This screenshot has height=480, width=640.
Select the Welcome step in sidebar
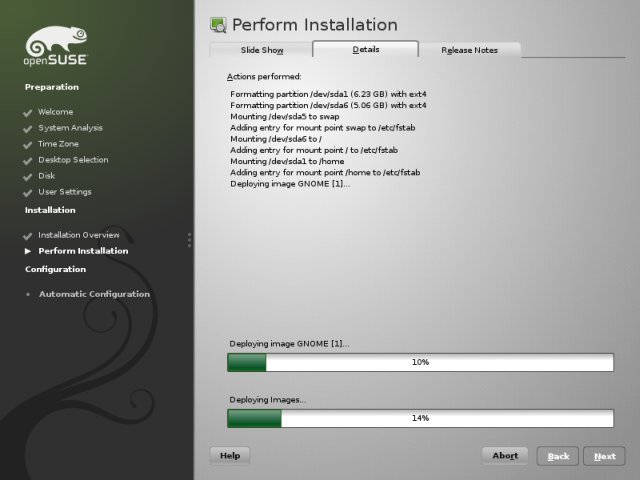pyautogui.click(x=56, y=112)
